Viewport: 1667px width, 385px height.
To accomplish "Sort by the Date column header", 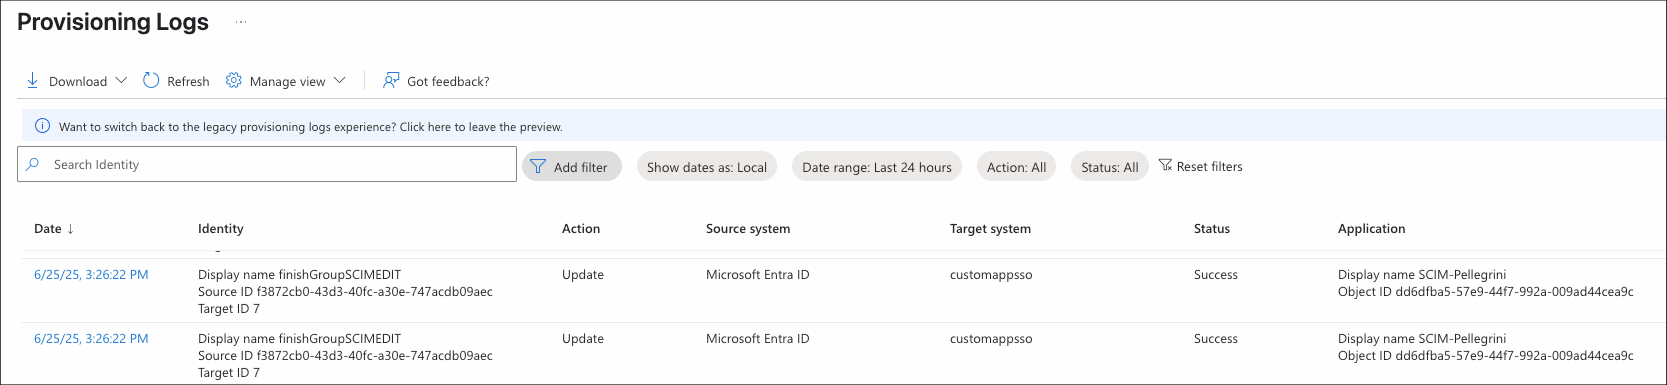I will (x=48, y=228).
